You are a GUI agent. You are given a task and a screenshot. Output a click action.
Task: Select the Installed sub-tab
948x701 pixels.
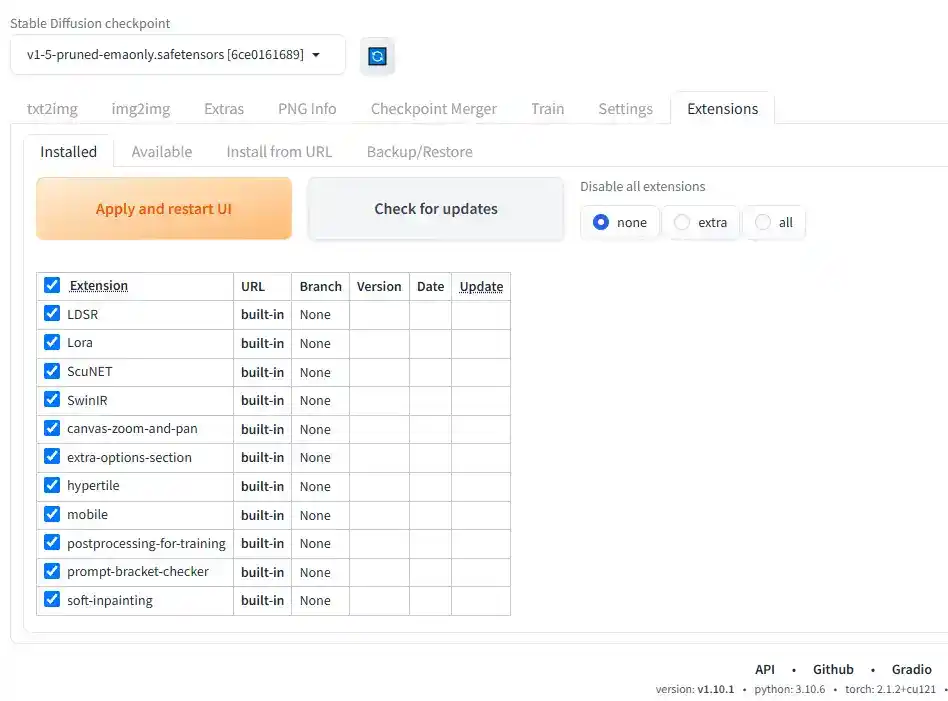[x=68, y=152]
